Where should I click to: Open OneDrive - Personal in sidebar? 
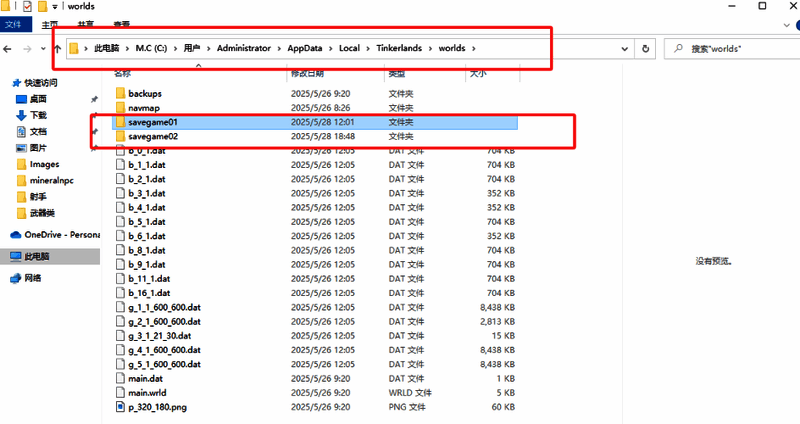[x=55, y=234]
